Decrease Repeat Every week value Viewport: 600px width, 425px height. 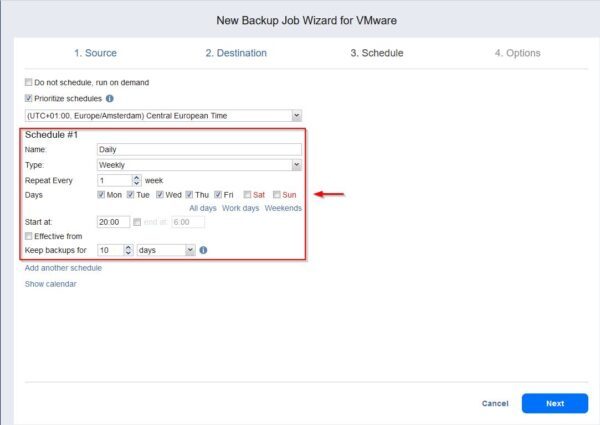[137, 183]
